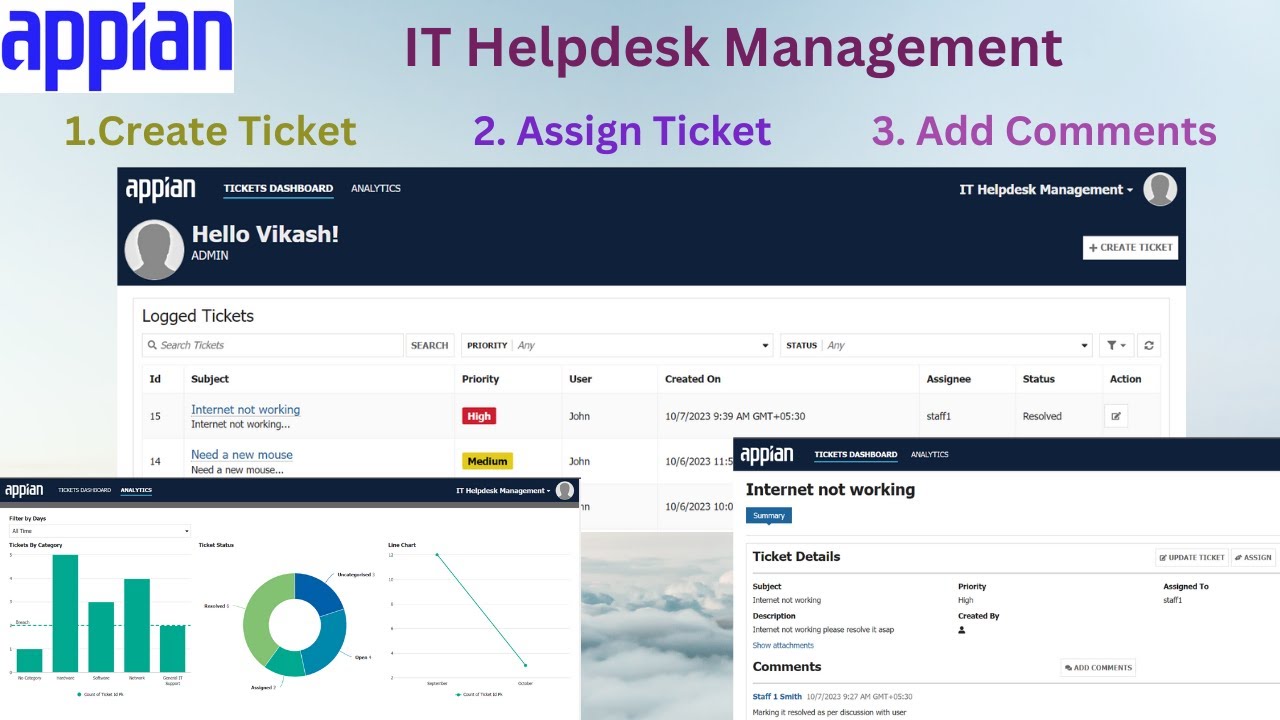Click the Add Comments button
Image resolution: width=1280 pixels, height=720 pixels.
[x=1098, y=668]
